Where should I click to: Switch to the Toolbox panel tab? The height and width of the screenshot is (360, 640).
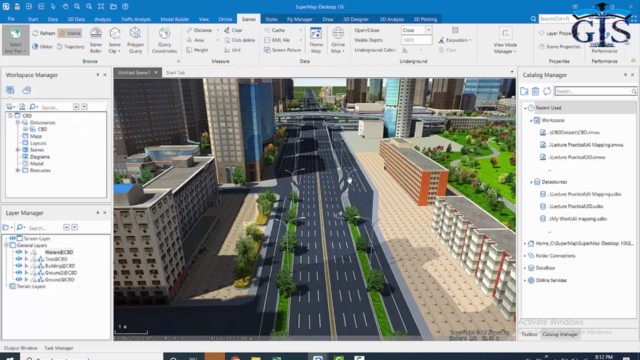529,334
